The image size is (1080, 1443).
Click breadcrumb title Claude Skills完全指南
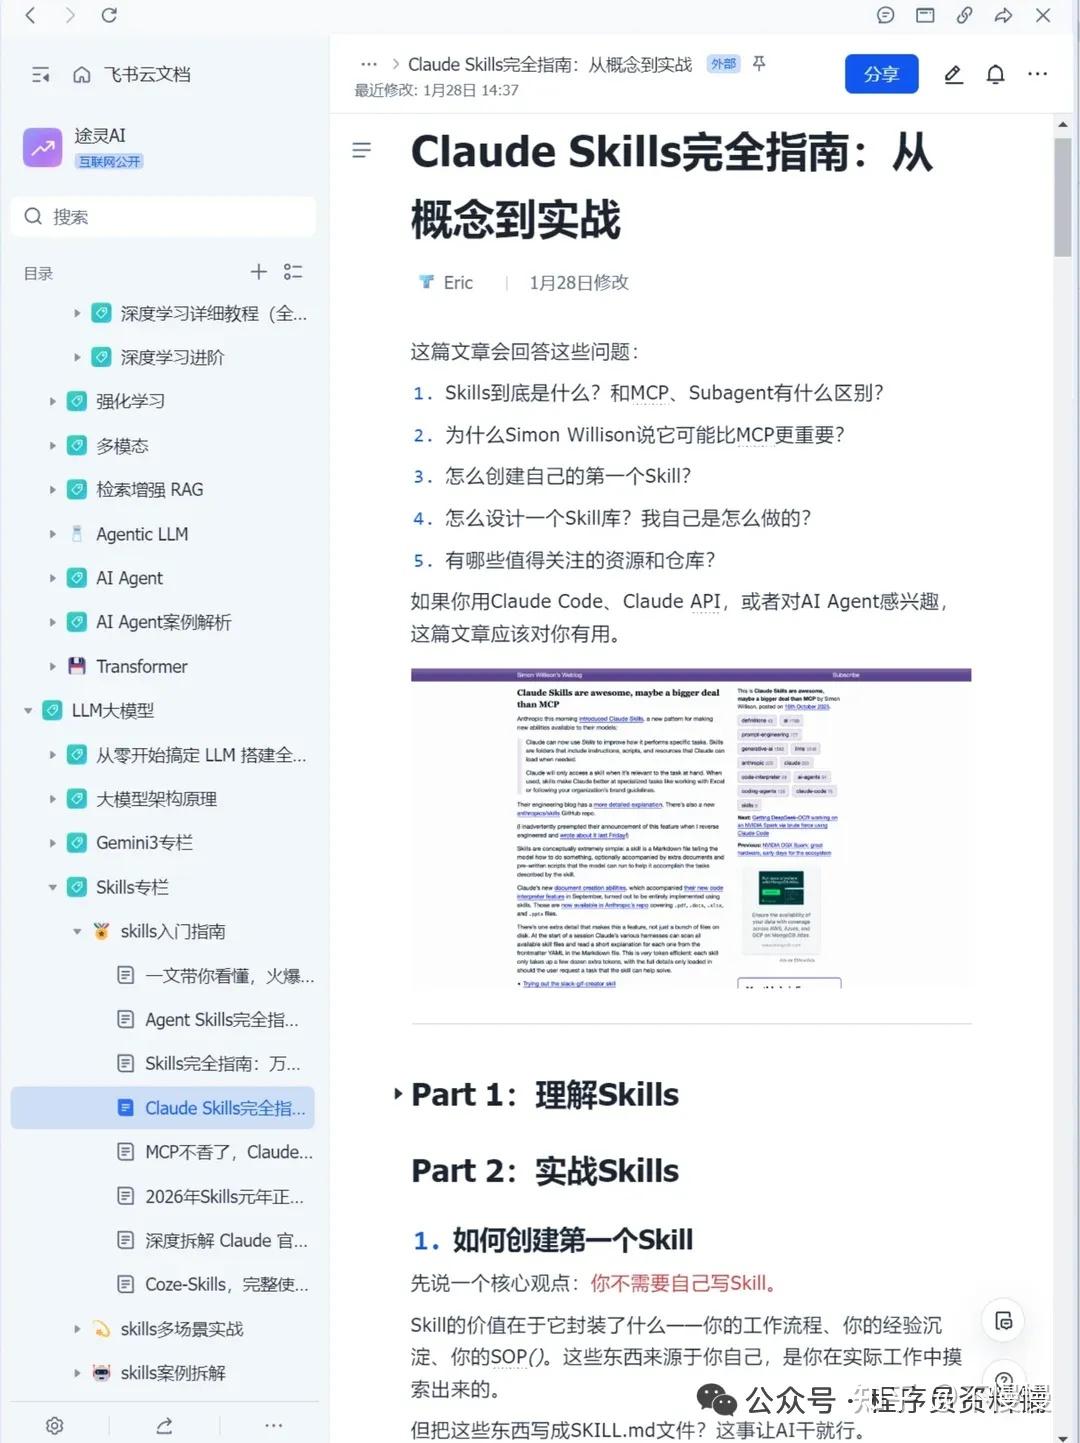pos(550,64)
